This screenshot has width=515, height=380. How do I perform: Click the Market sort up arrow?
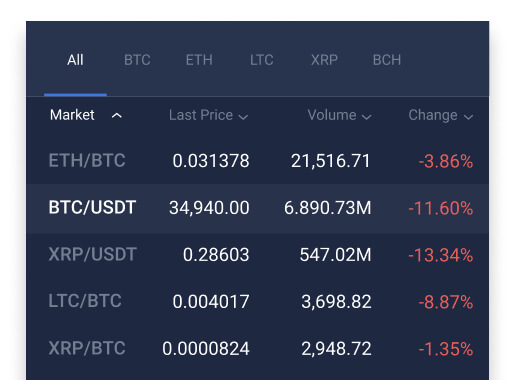(x=116, y=116)
